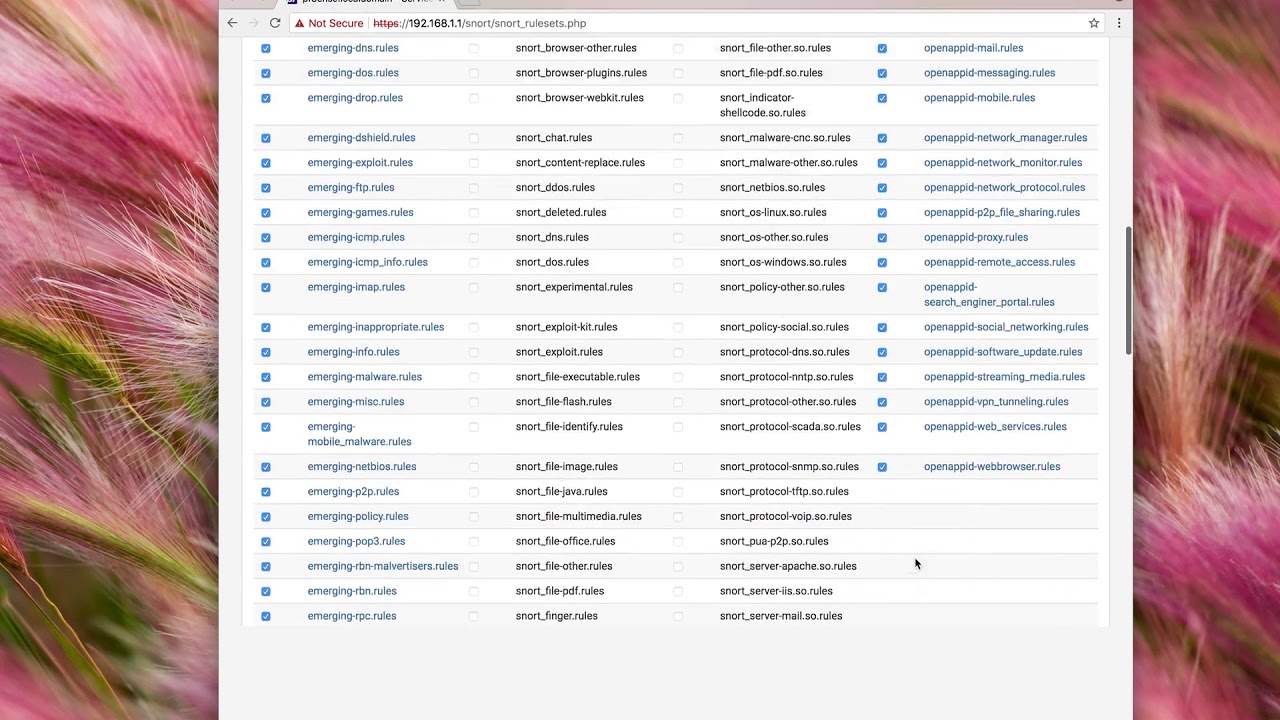Open emerging-rbn-malvertisers.rules link
Viewport: 1280px width, 720px height.
point(383,566)
